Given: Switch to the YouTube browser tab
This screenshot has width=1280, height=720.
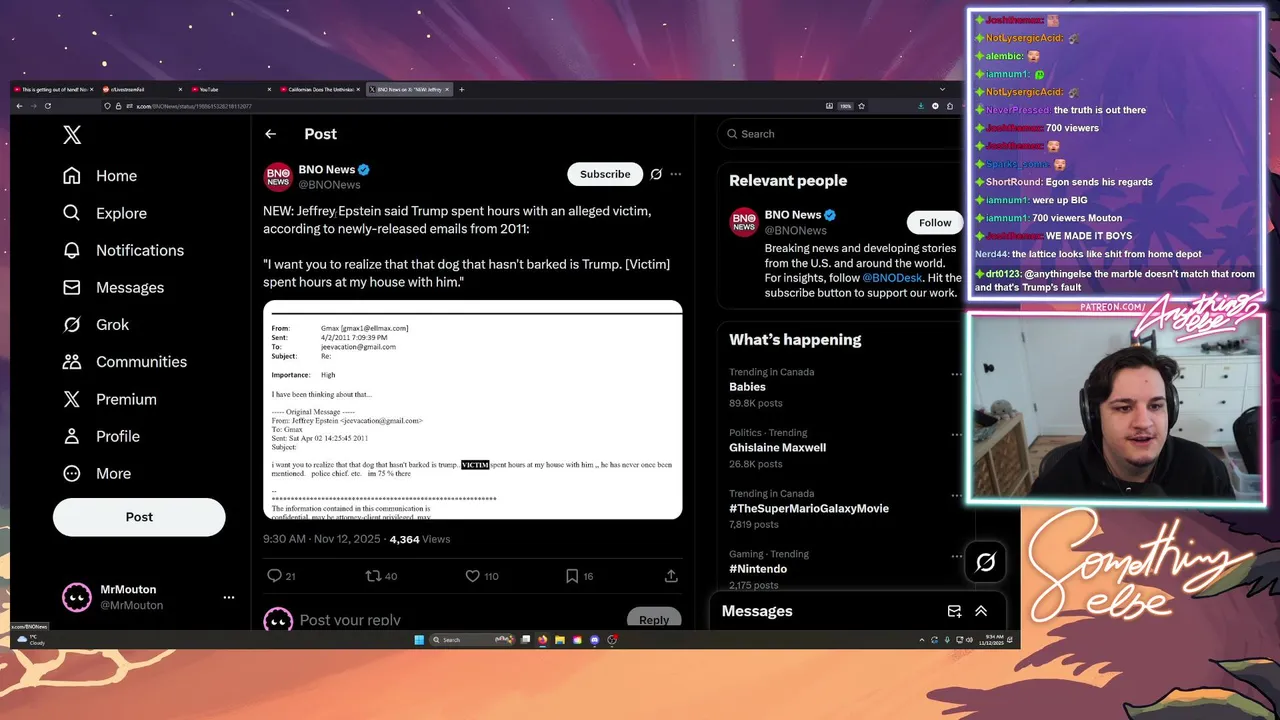Looking at the screenshot, I should [x=233, y=89].
